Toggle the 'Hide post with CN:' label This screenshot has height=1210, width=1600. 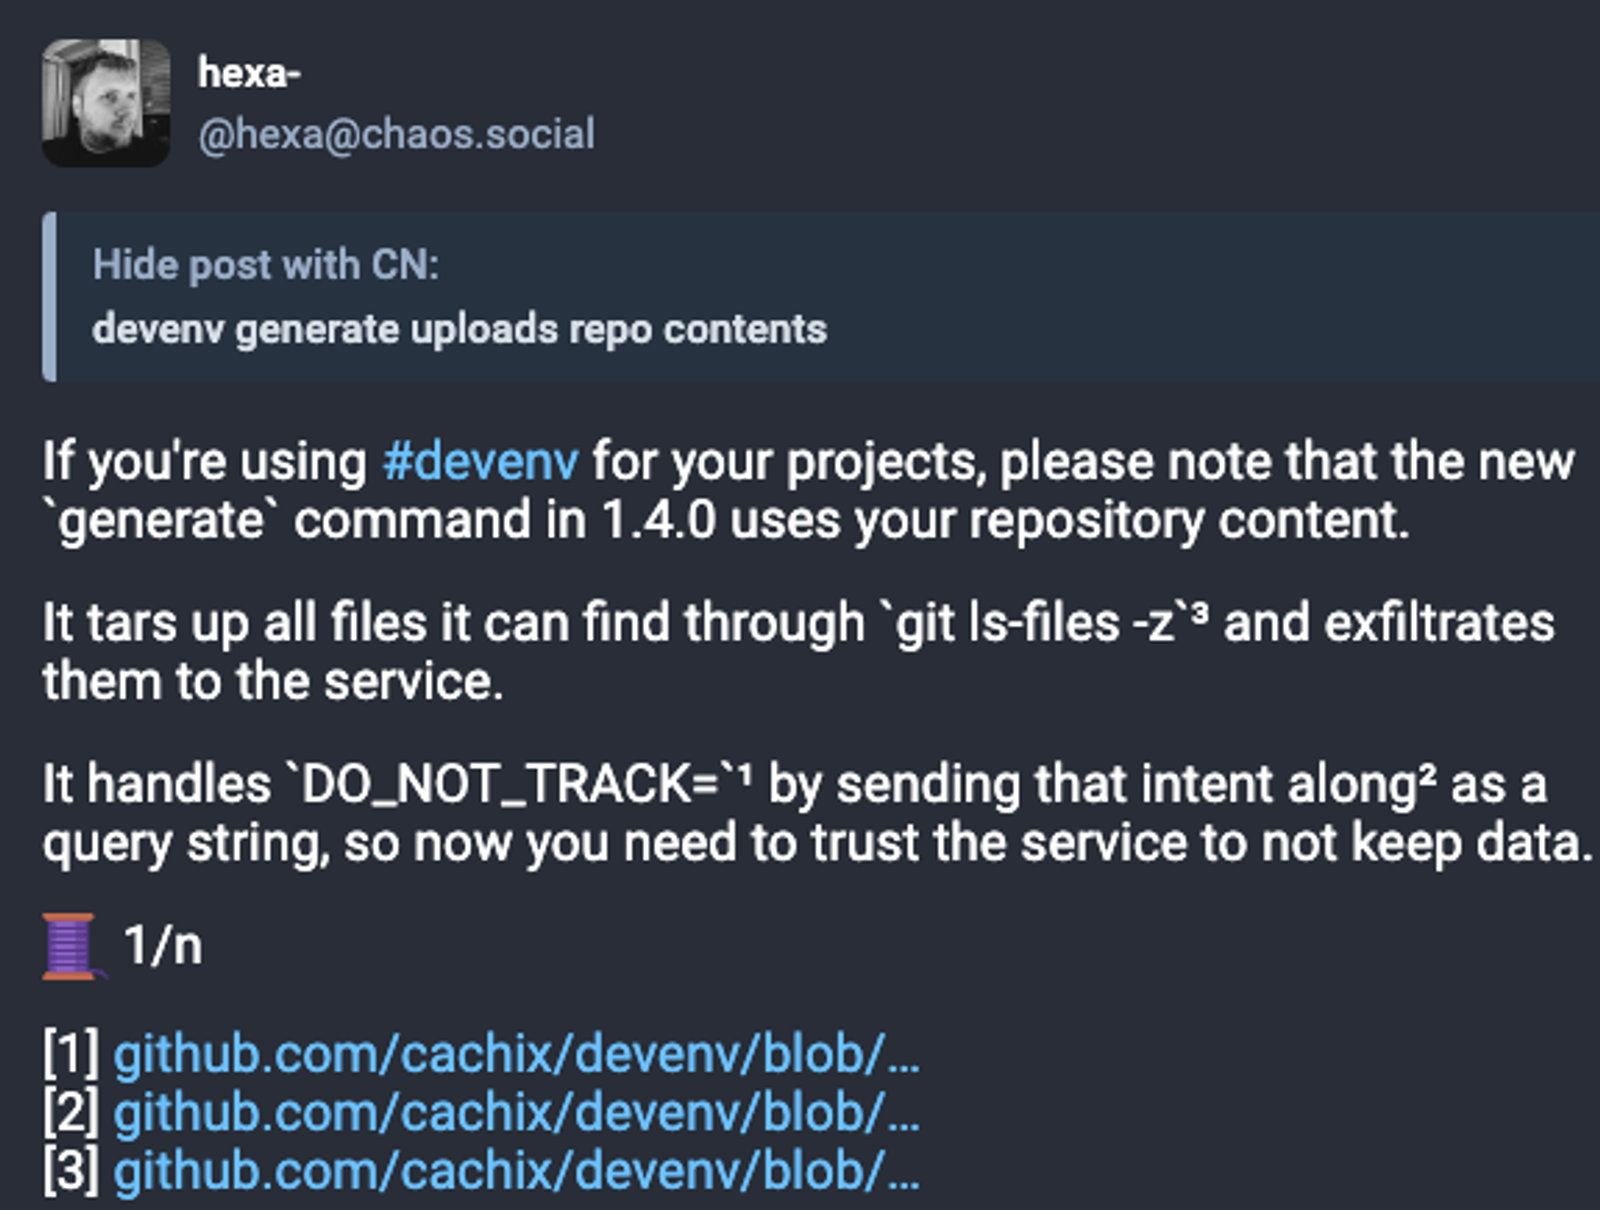[x=266, y=265]
